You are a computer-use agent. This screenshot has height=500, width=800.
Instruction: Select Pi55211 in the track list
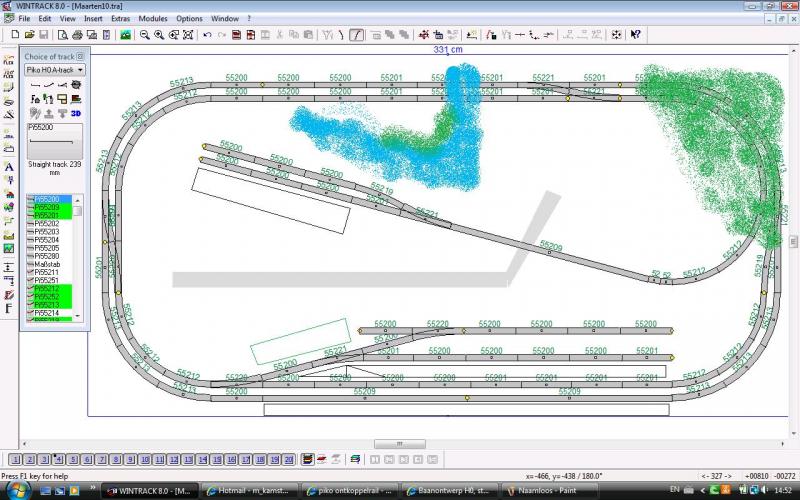49,272
